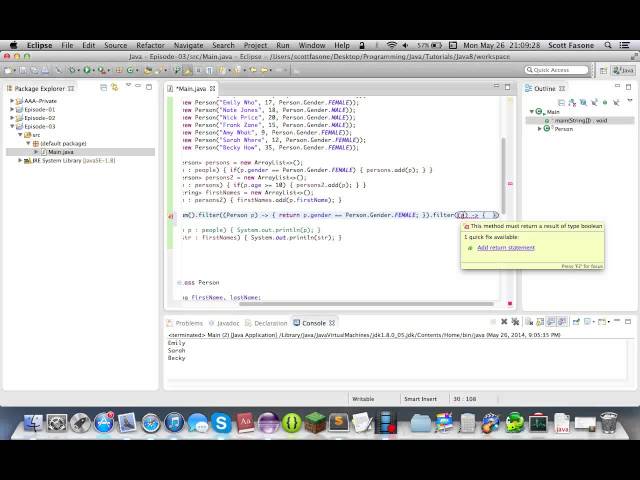Open the Navigate menu
The width and height of the screenshot is (640, 480).
(x=188, y=45)
